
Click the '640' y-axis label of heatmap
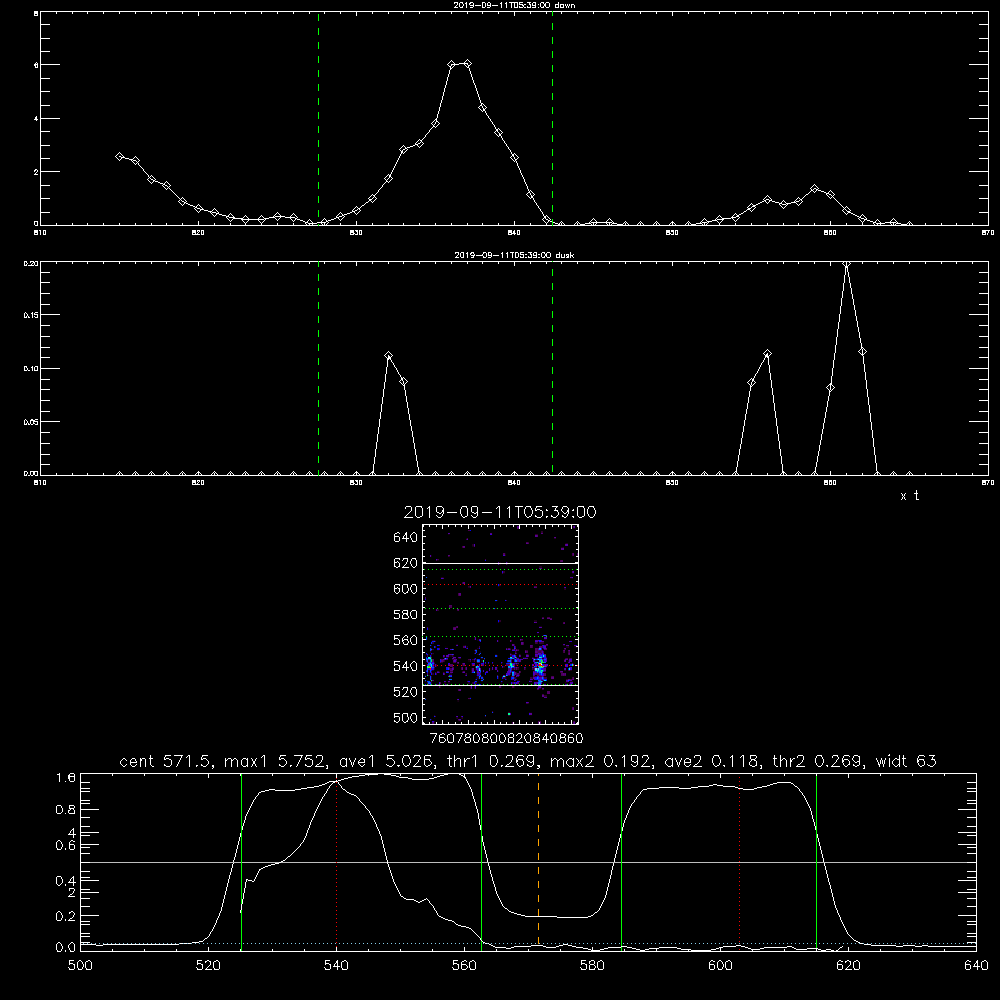pos(406,537)
